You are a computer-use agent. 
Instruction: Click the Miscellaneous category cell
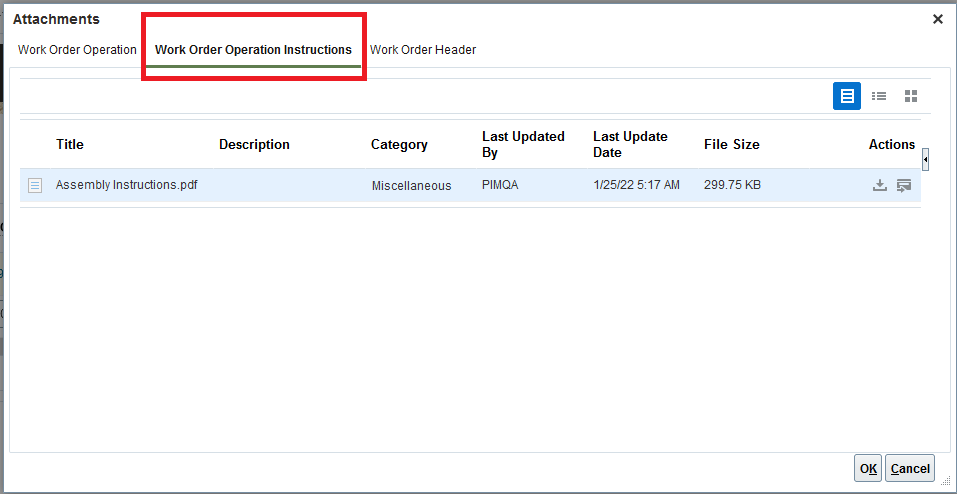[x=411, y=186]
